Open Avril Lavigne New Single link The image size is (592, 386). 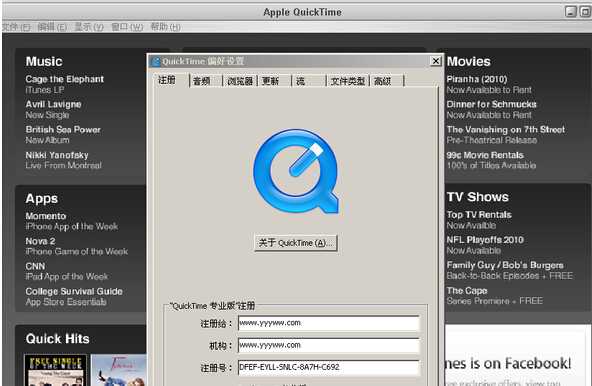click(x=53, y=110)
